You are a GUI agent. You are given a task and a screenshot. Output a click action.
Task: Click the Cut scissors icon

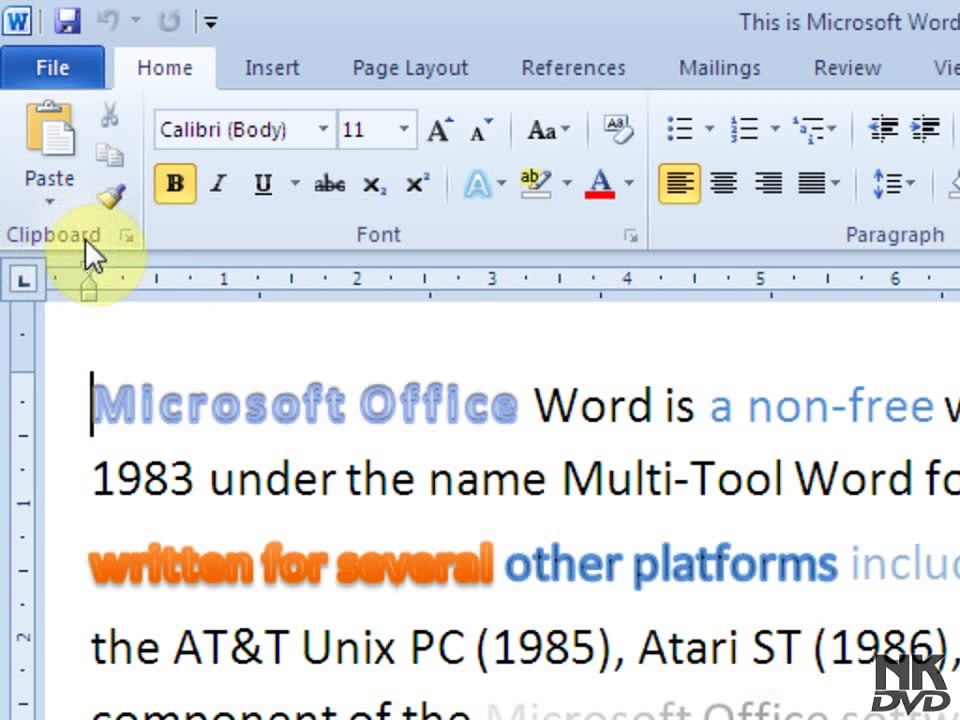[x=110, y=114]
